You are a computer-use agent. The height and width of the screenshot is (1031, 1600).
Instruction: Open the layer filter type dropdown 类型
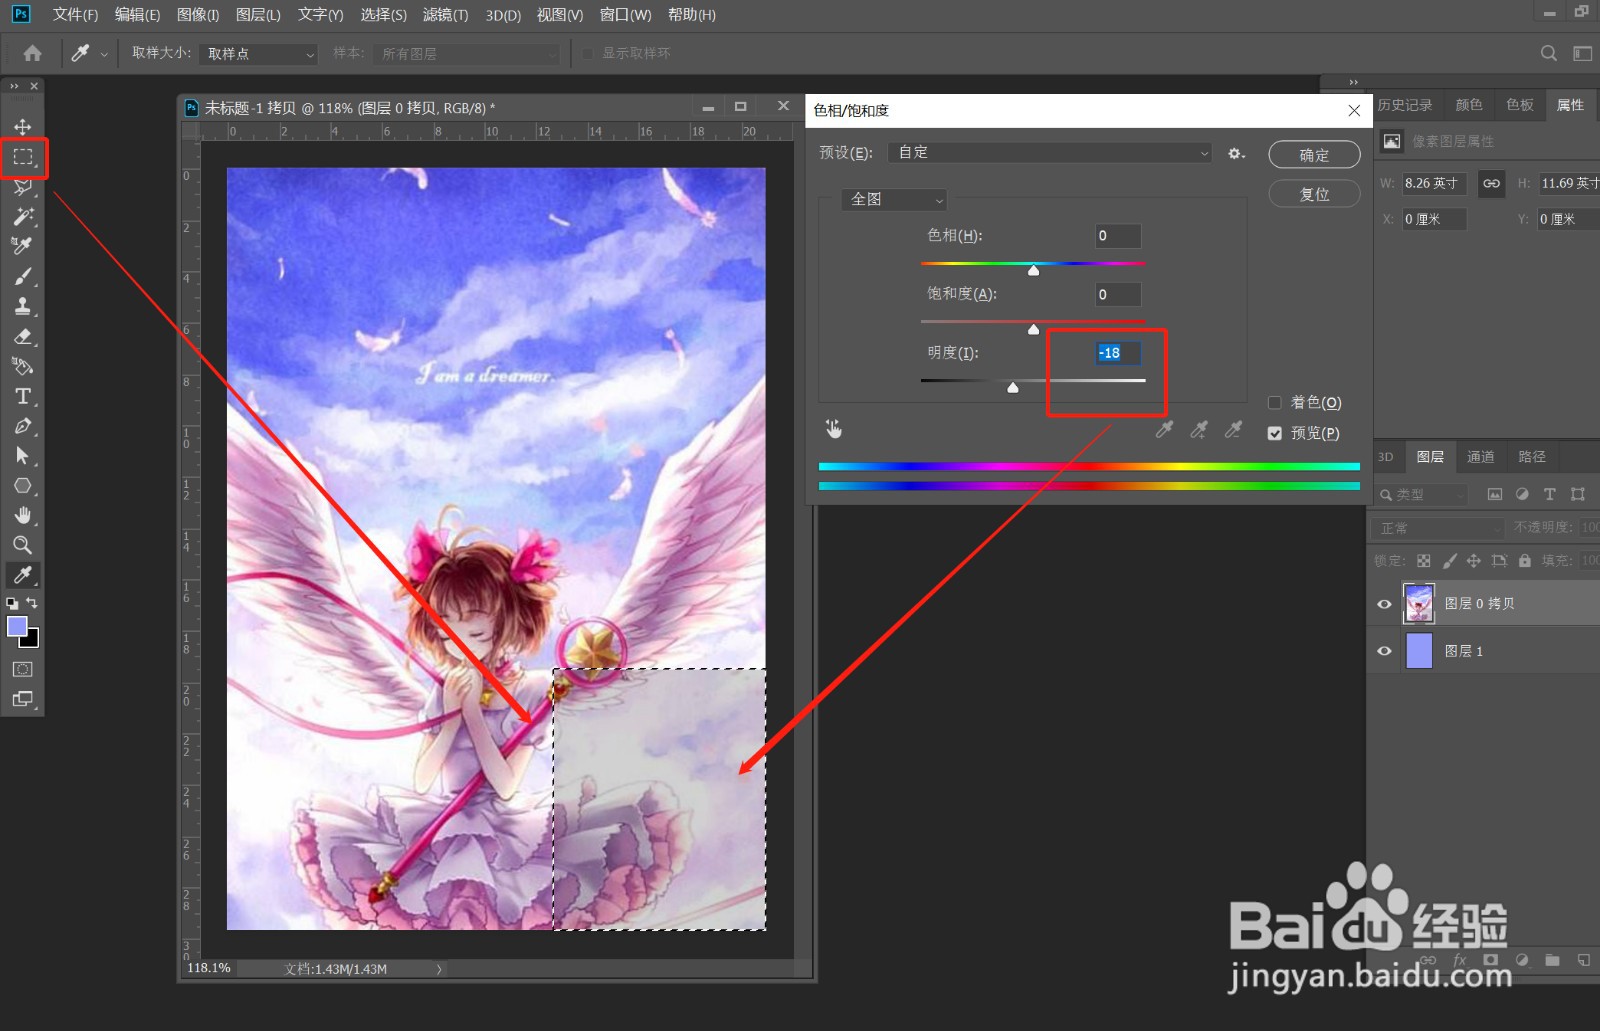click(1421, 495)
